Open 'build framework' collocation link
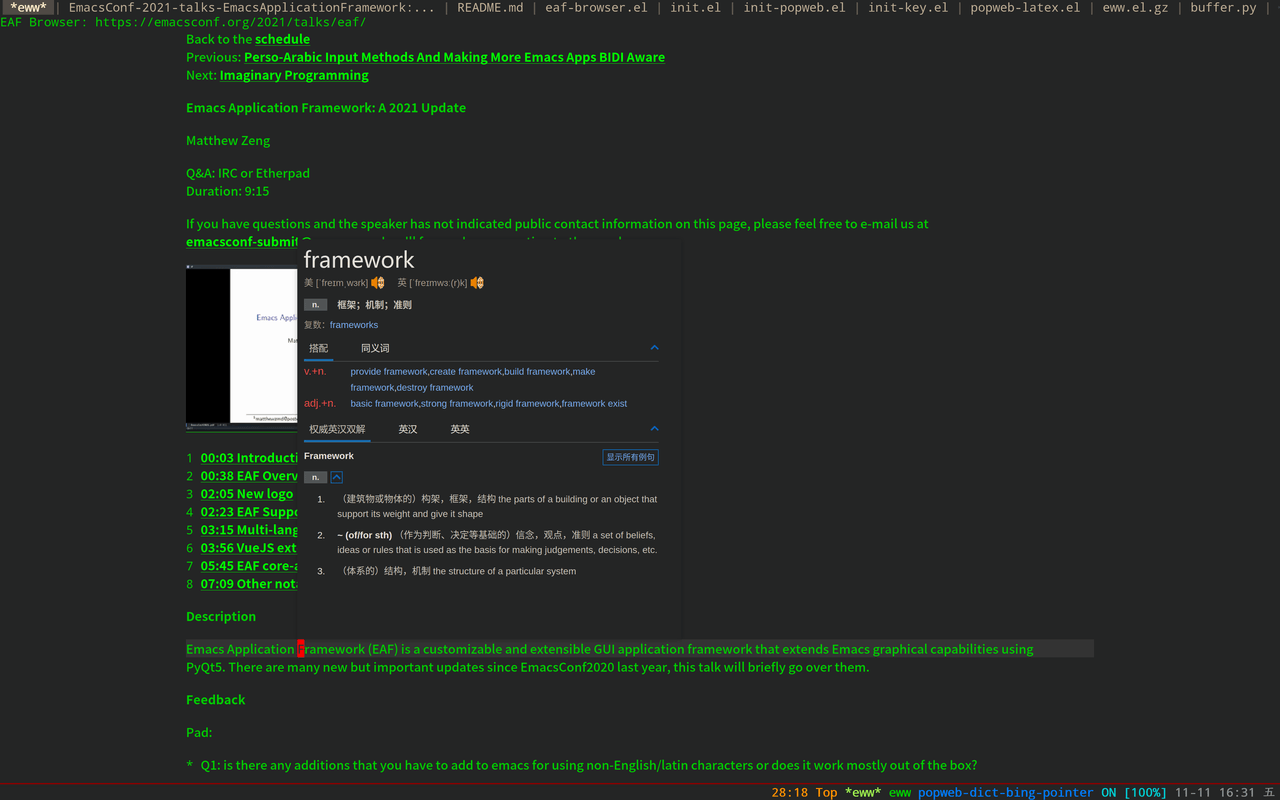The image size is (1280, 800). pos(537,372)
